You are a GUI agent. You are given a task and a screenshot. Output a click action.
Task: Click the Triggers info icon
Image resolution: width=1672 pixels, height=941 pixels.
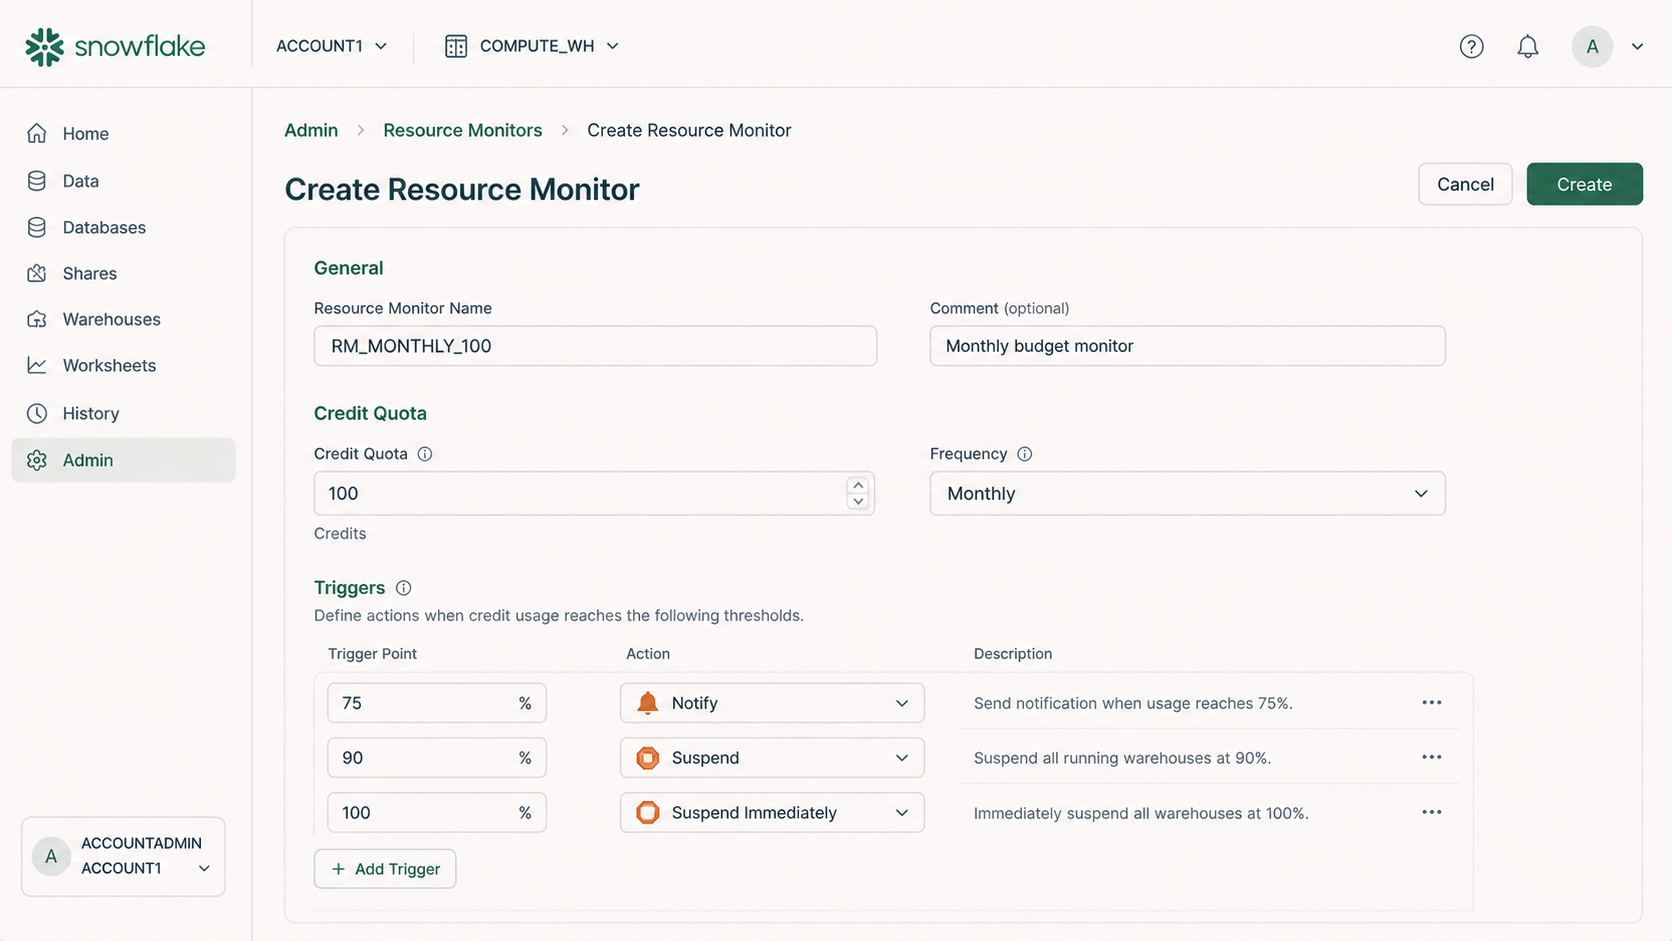point(403,588)
